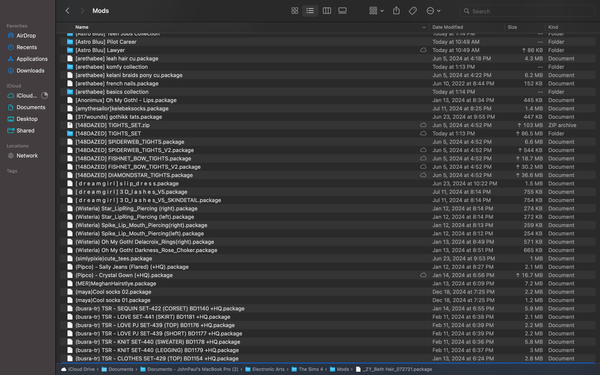The image size is (600, 375).
Task: Switch to column view
Action: 327,11
